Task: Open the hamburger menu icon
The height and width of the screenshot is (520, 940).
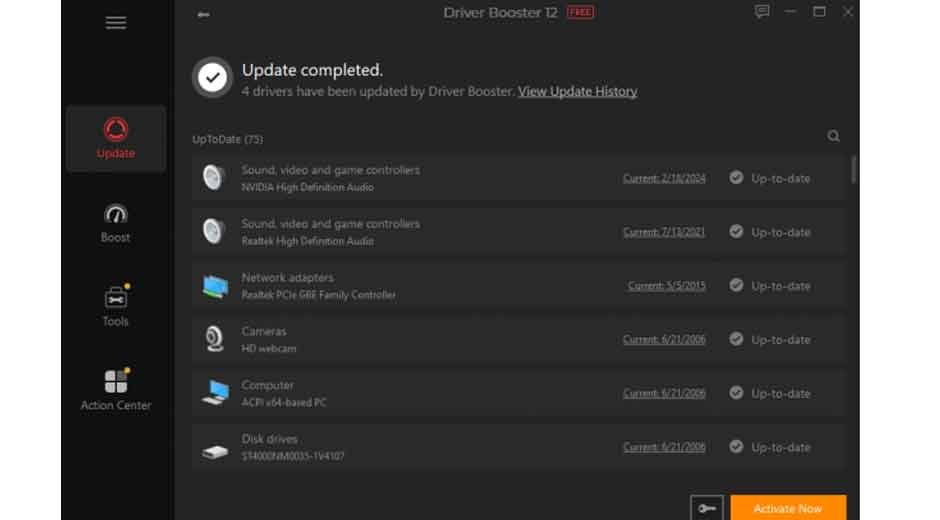Action: (116, 23)
